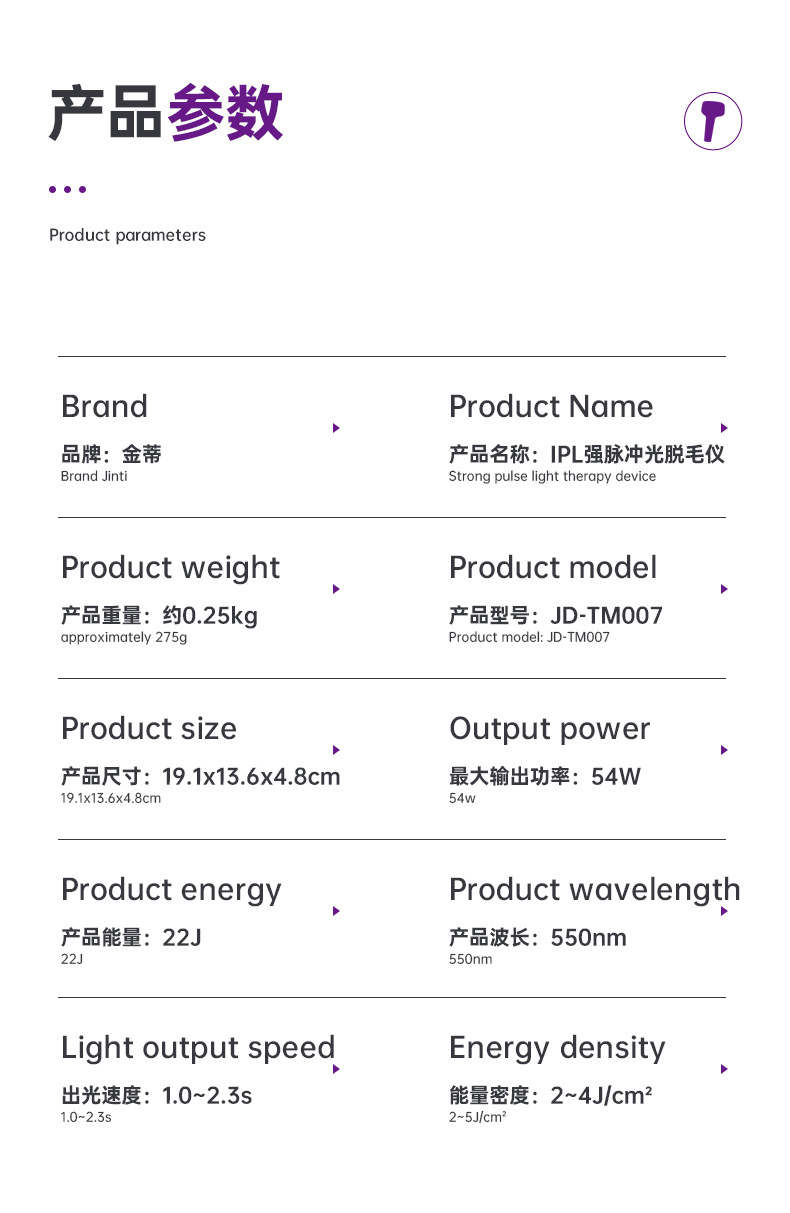Click the triangle next to Product weight
Viewport: 790px width, 1213px height.
click(336, 589)
